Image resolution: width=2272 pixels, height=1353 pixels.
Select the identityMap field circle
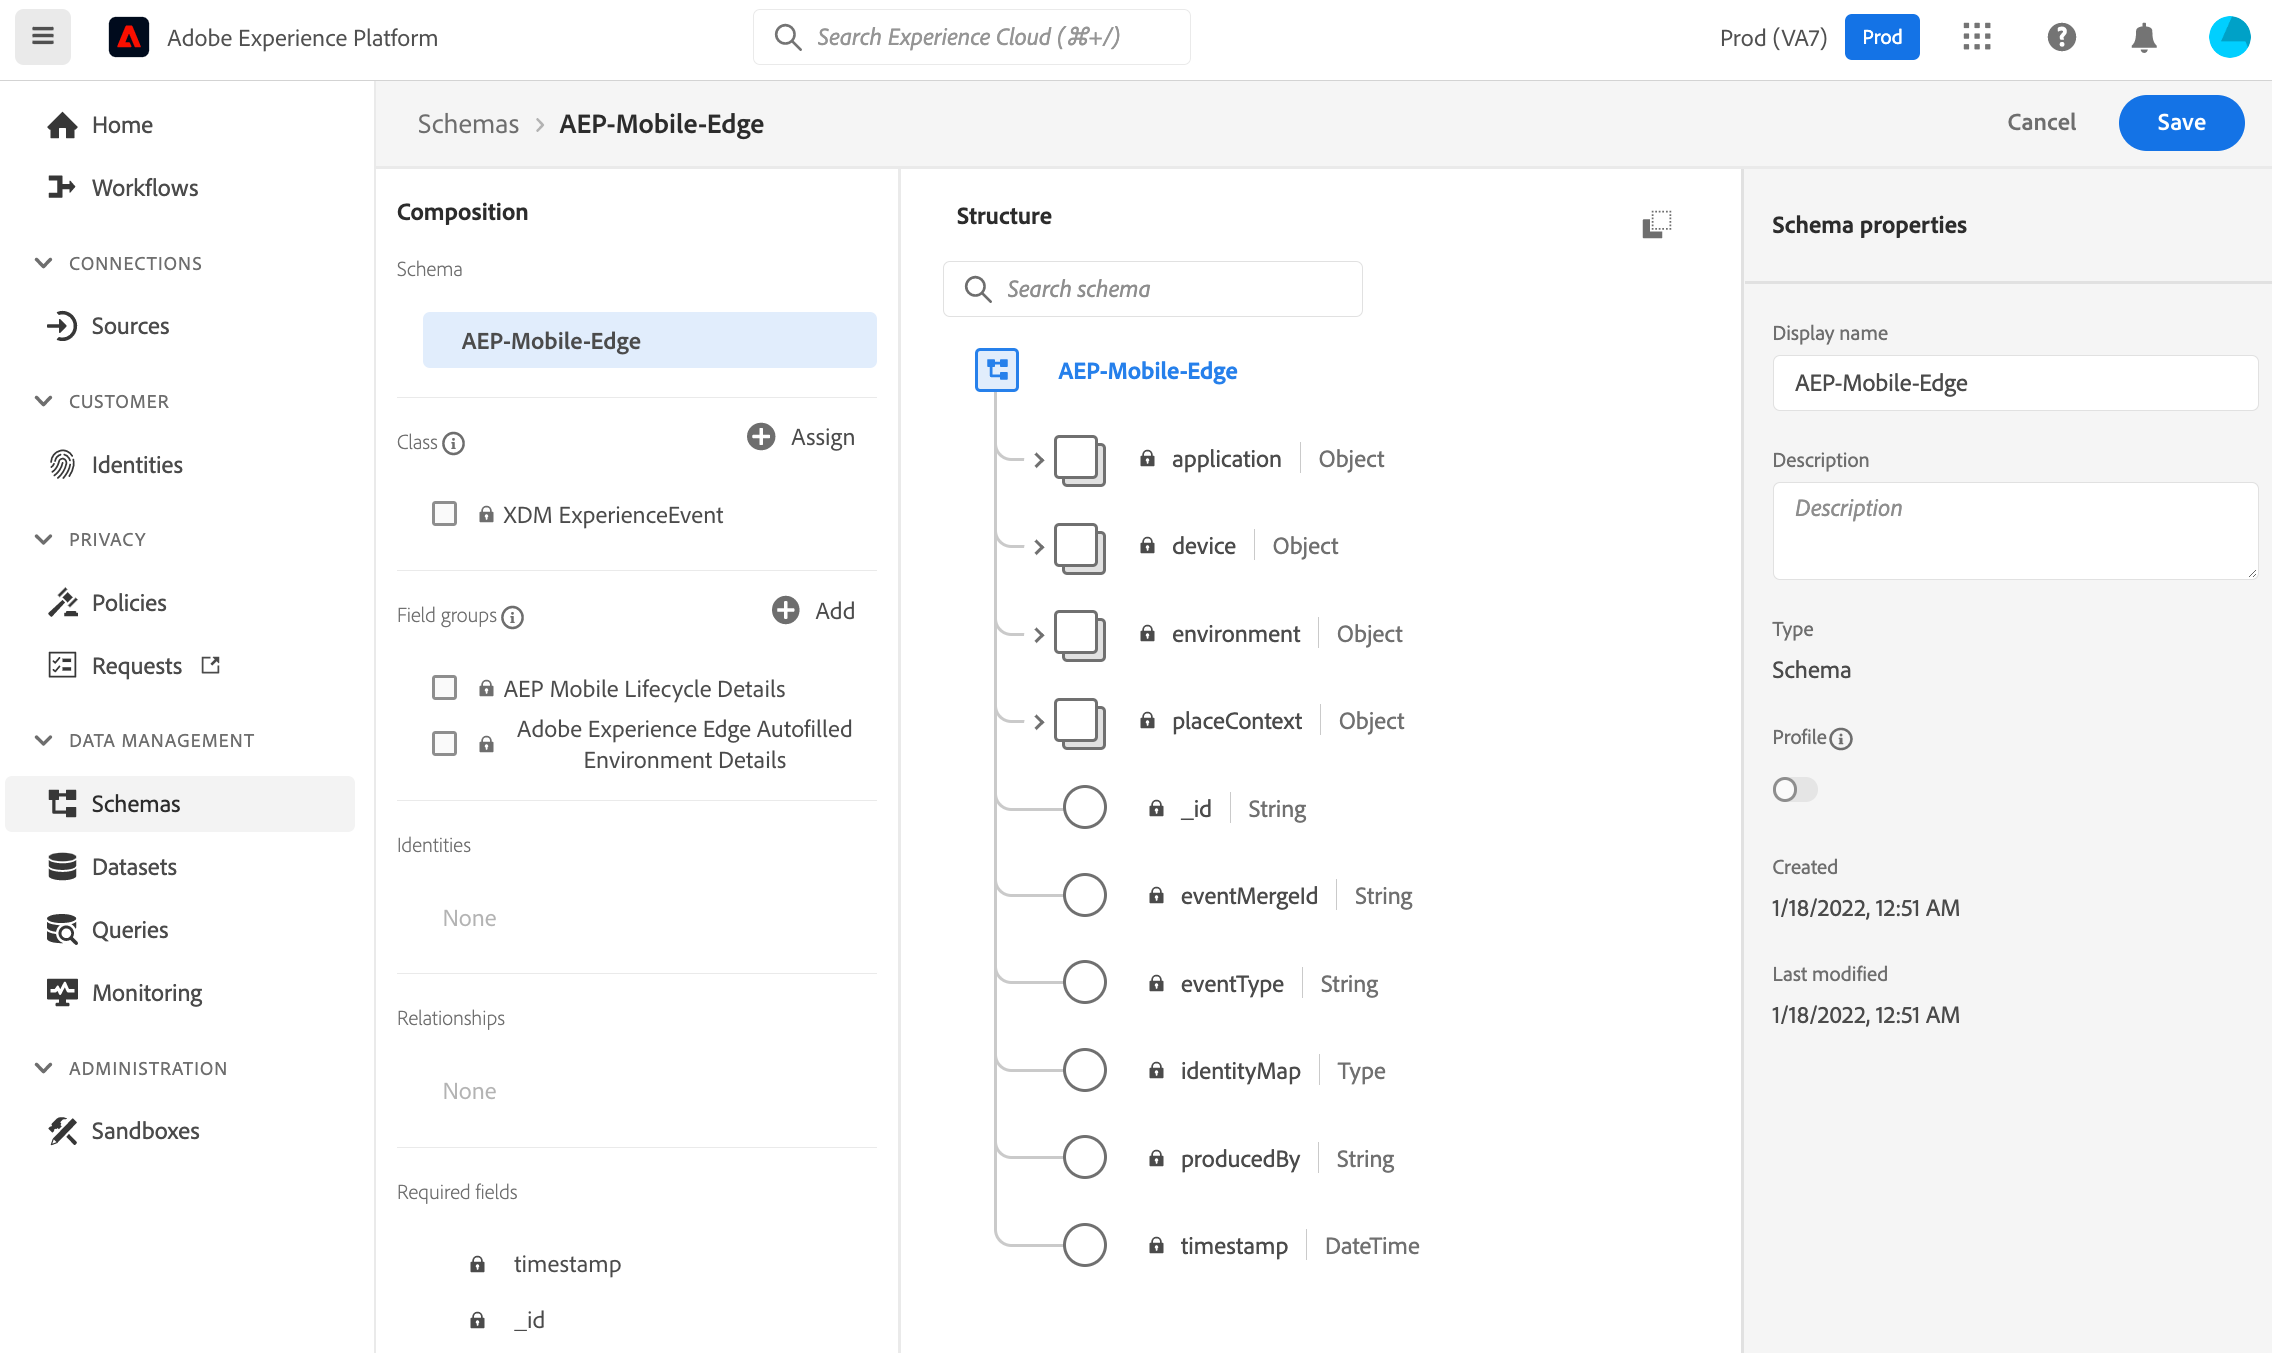tap(1085, 1070)
